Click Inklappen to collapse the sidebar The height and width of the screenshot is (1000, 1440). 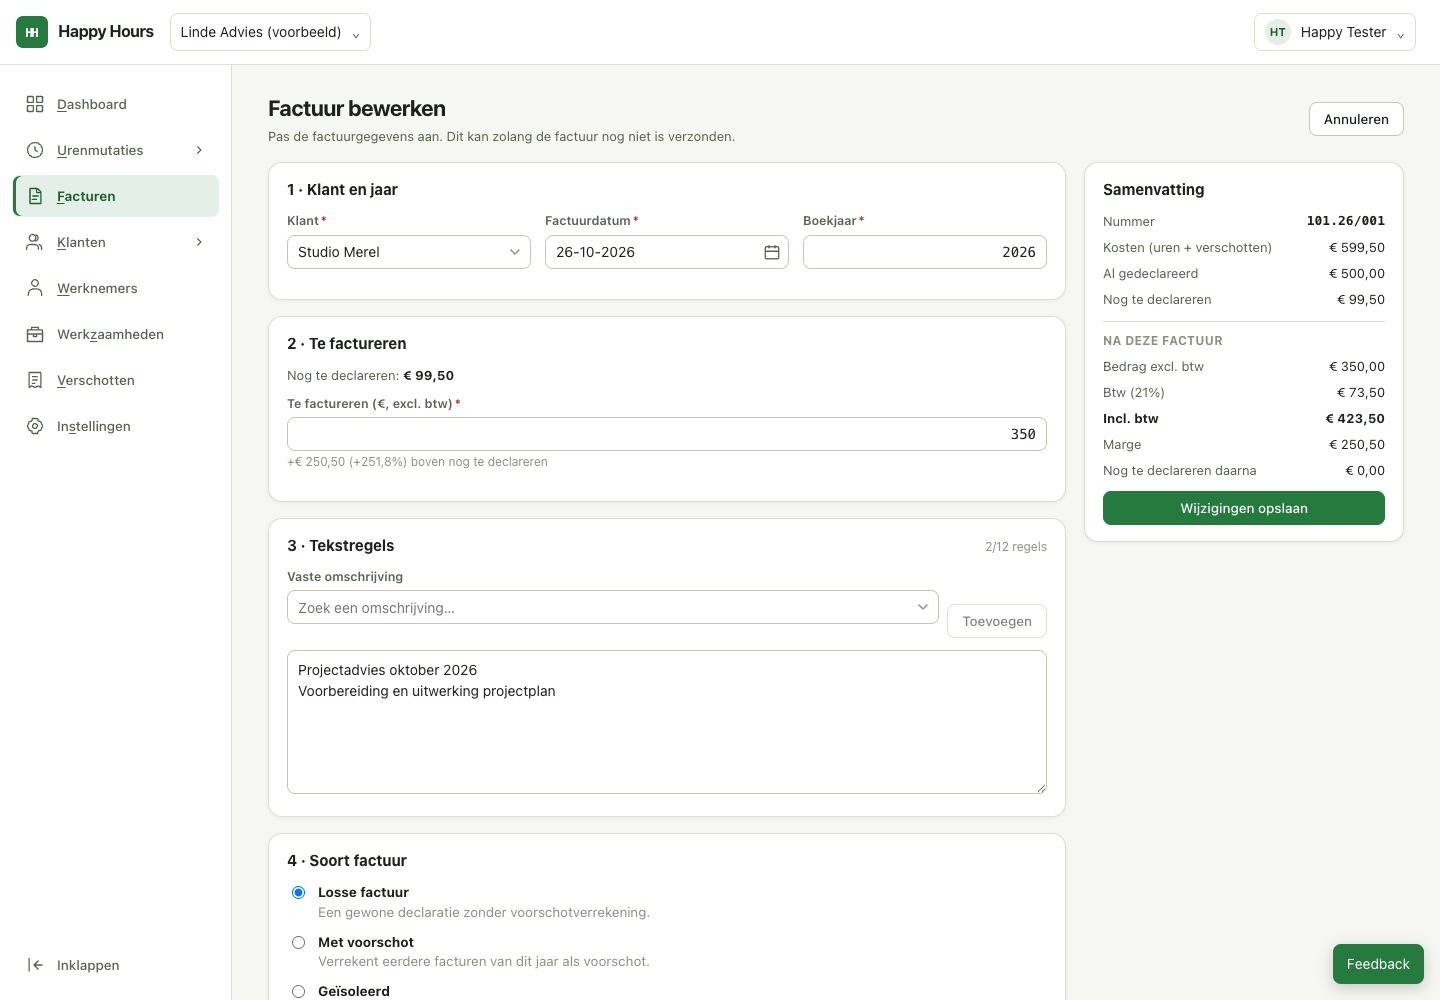[x=116, y=965]
